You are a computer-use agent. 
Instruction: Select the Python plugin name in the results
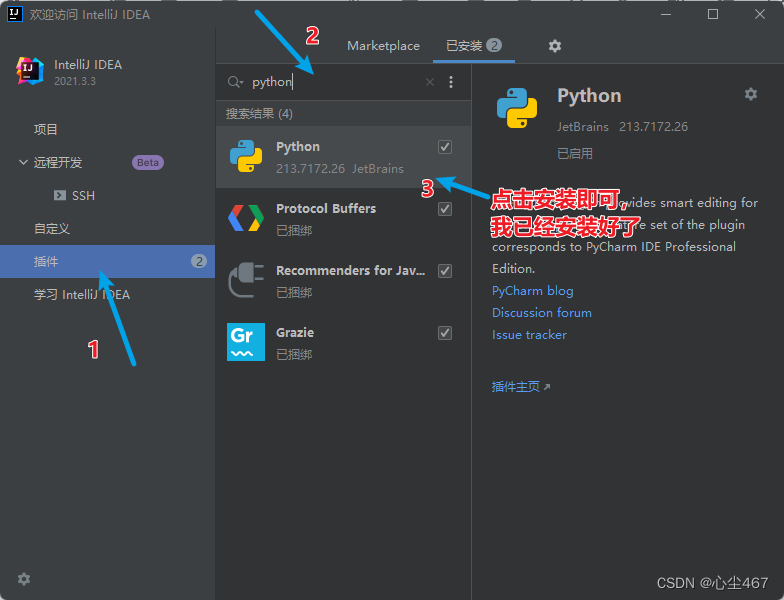[x=298, y=146]
